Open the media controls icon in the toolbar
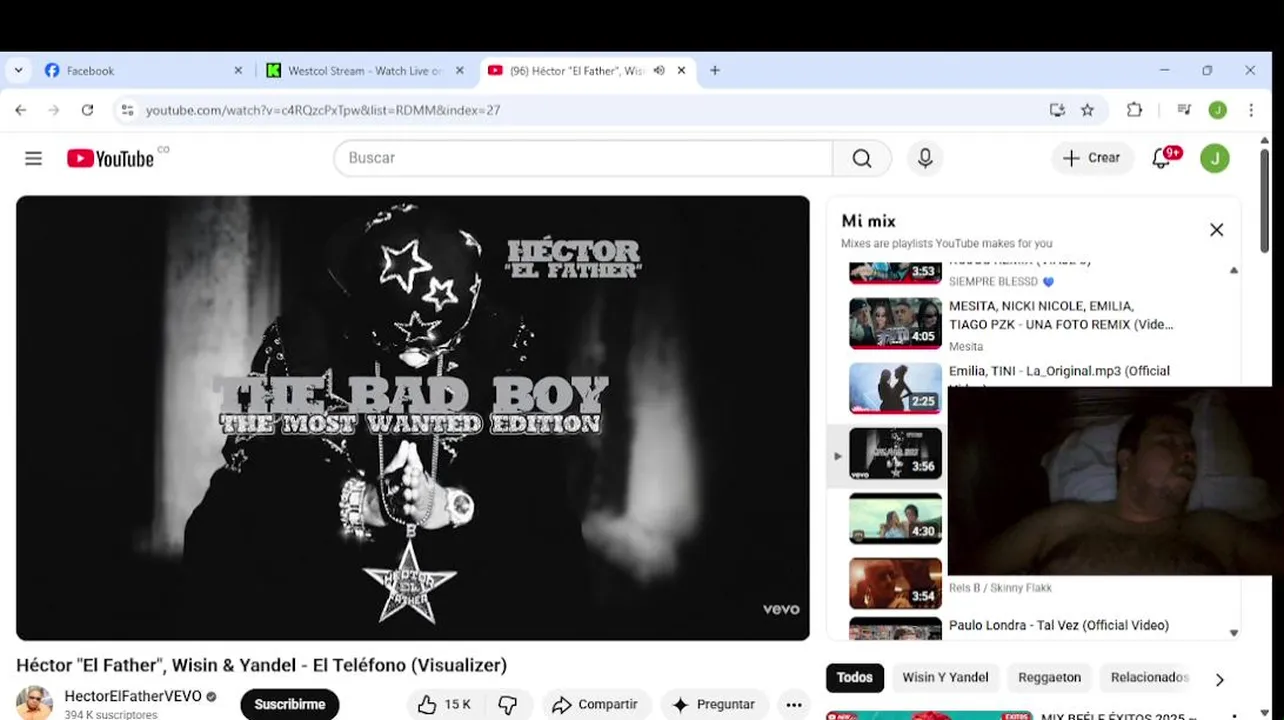Viewport: 1284px width, 720px height. [x=1184, y=110]
